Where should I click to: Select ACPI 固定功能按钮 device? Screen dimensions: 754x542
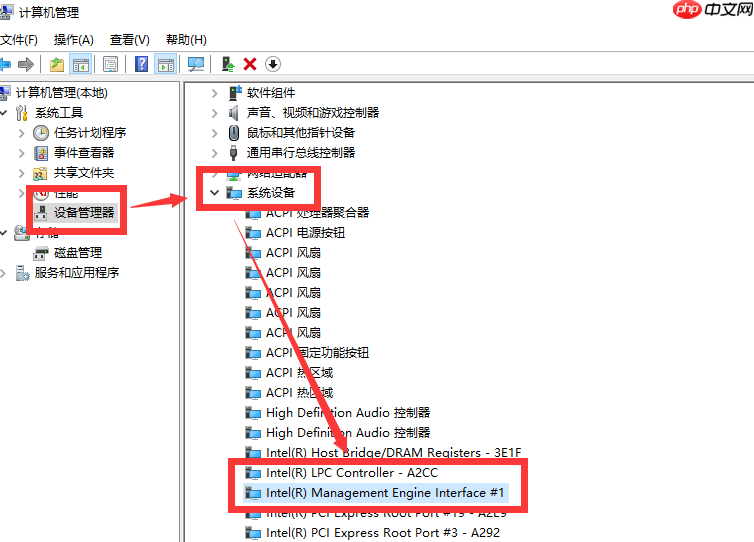[x=317, y=353]
